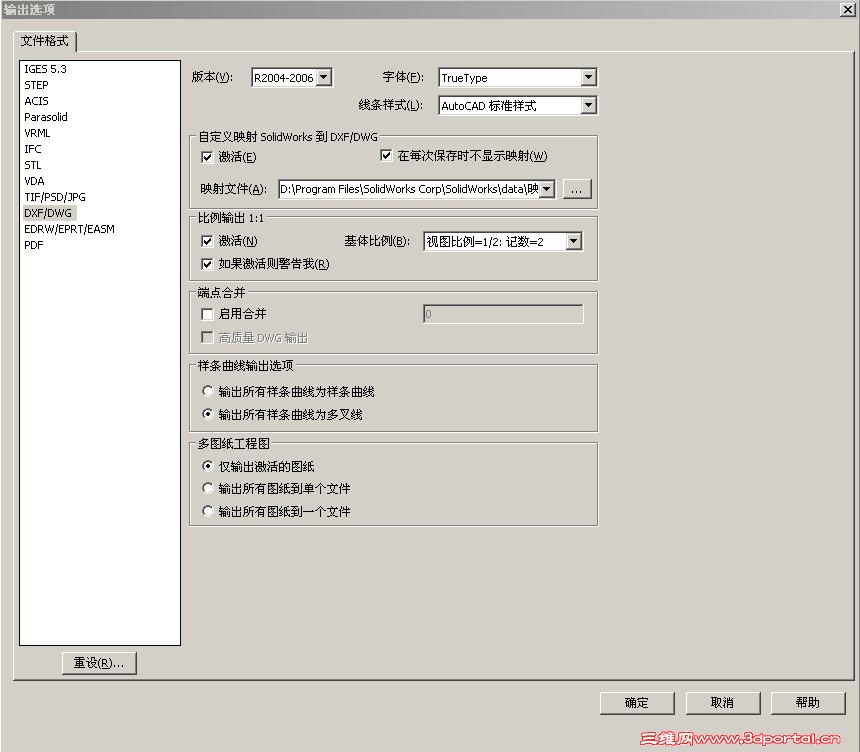Select the PDF export format
Image resolution: width=860 pixels, height=752 pixels.
(33, 244)
